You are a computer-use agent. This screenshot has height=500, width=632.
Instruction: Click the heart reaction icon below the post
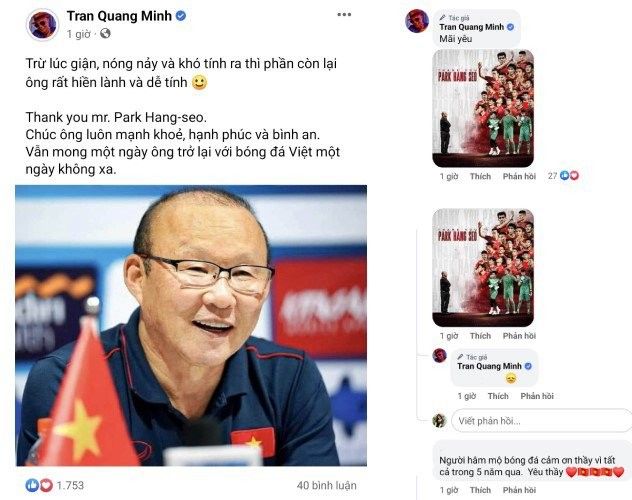[46, 485]
